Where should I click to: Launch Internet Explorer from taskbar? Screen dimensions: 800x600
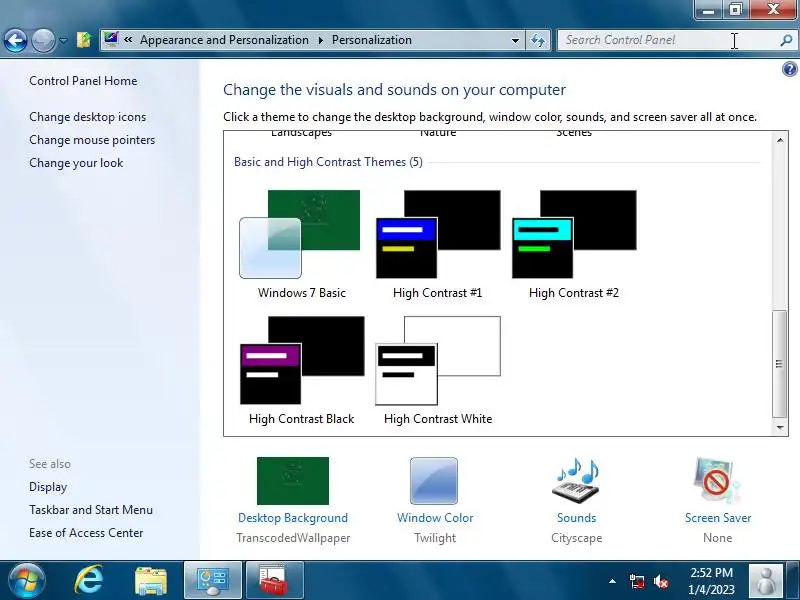[88, 581]
